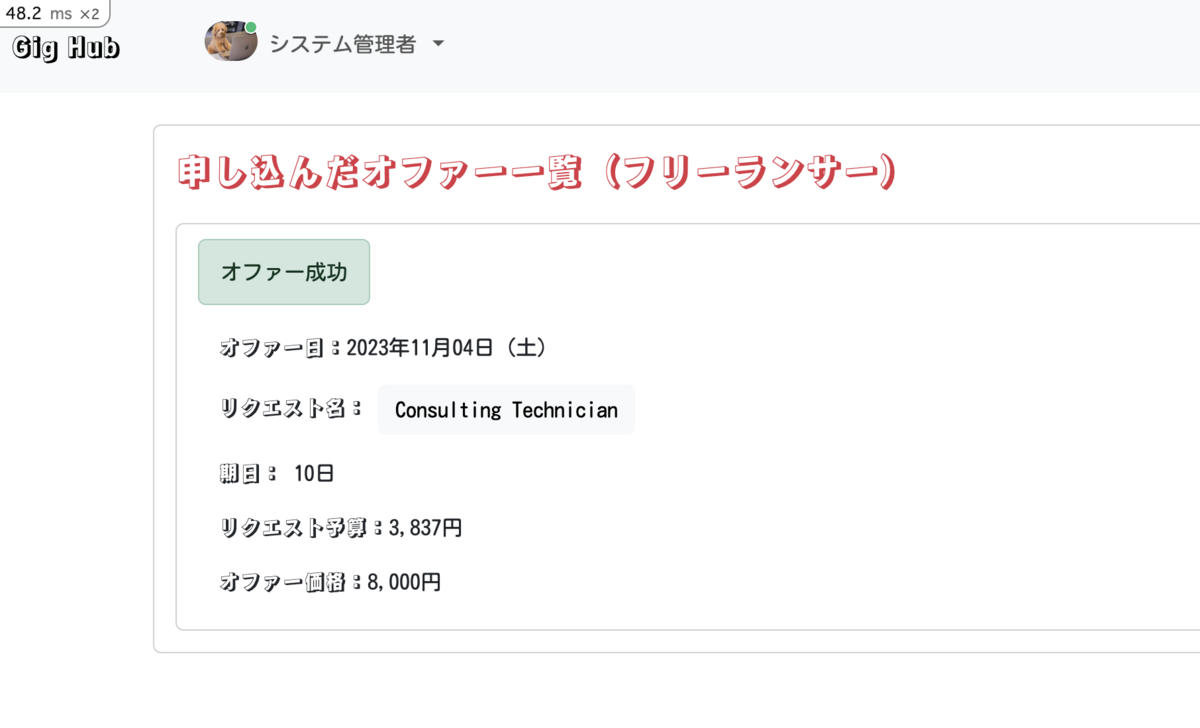Expand the システム管理者 dropdown caret
This screenshot has height=728, width=1200.
(x=437, y=45)
